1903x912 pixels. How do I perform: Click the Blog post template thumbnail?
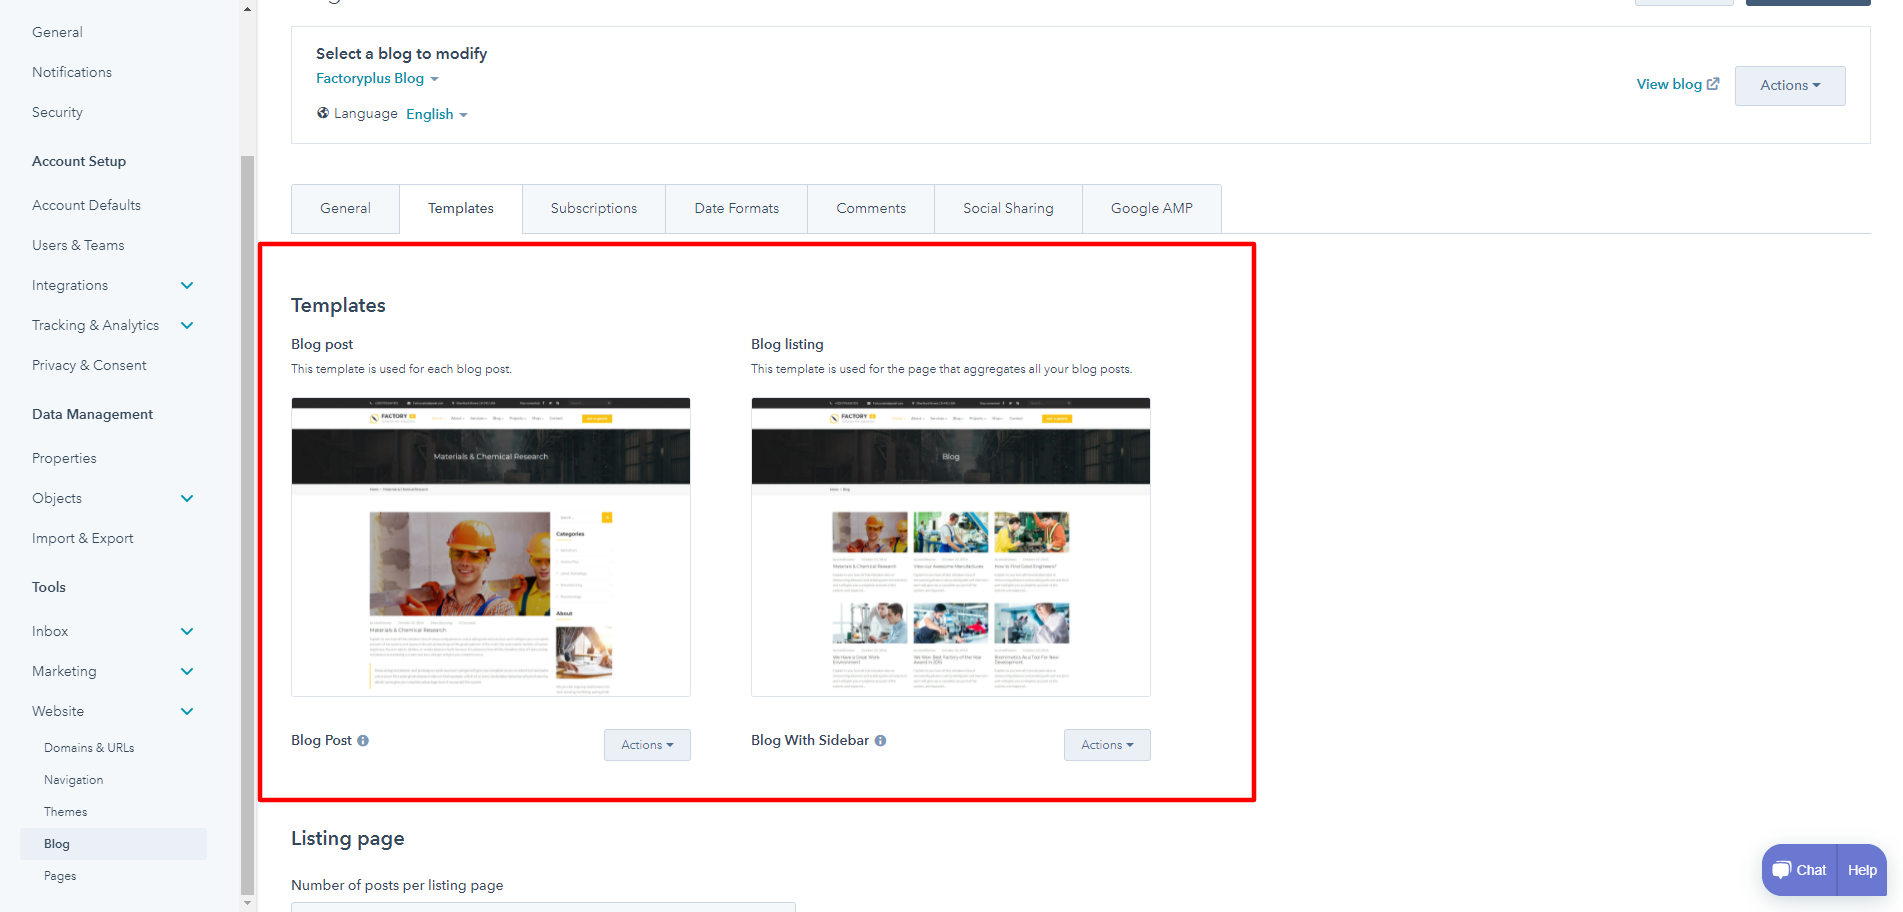pos(491,547)
